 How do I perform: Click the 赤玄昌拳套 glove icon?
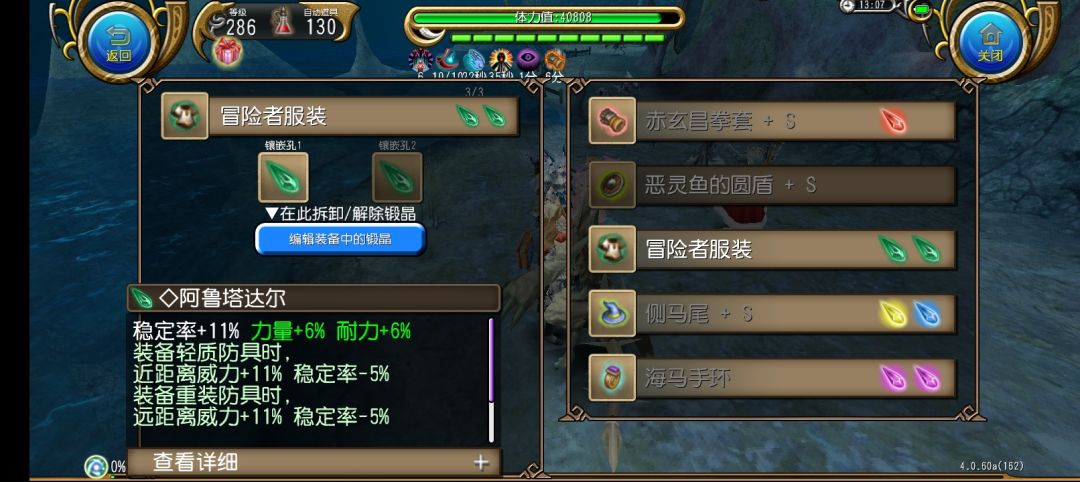(x=612, y=120)
